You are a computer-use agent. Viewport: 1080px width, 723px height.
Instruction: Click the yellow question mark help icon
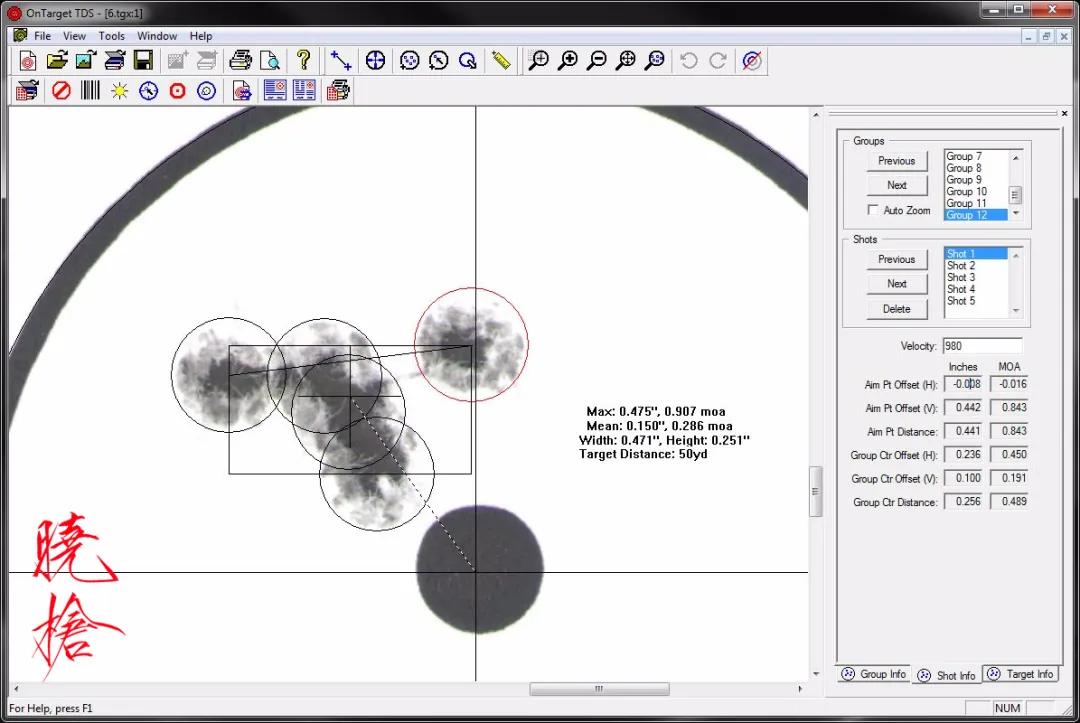click(303, 61)
